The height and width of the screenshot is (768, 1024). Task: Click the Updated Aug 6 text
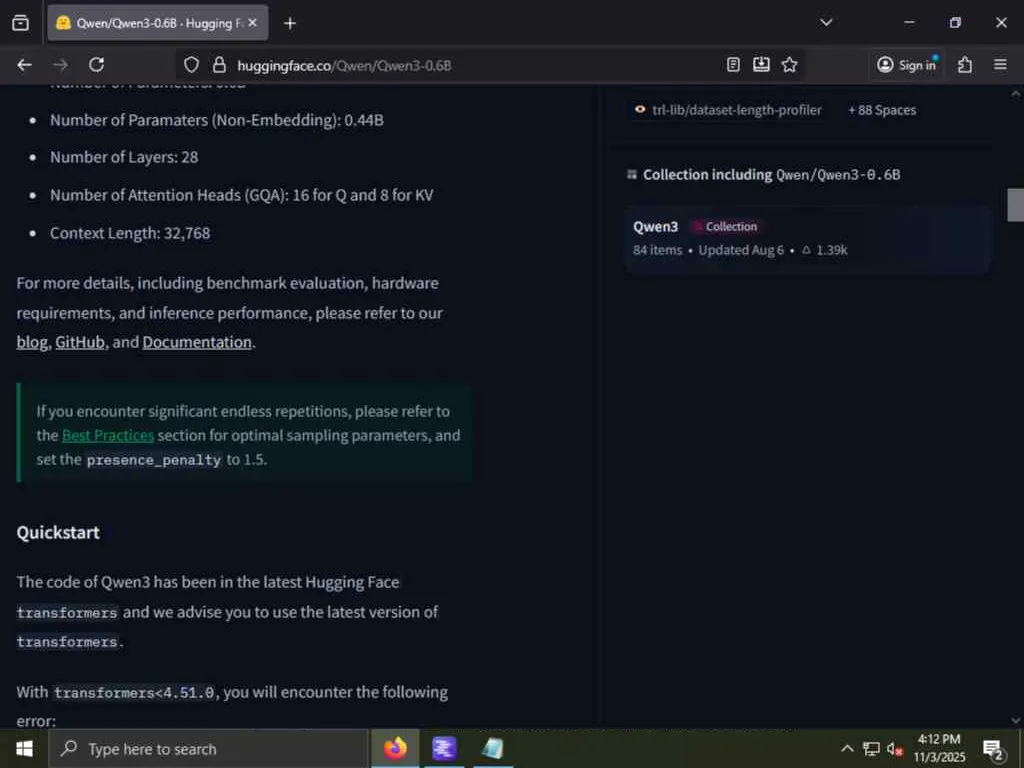(741, 250)
